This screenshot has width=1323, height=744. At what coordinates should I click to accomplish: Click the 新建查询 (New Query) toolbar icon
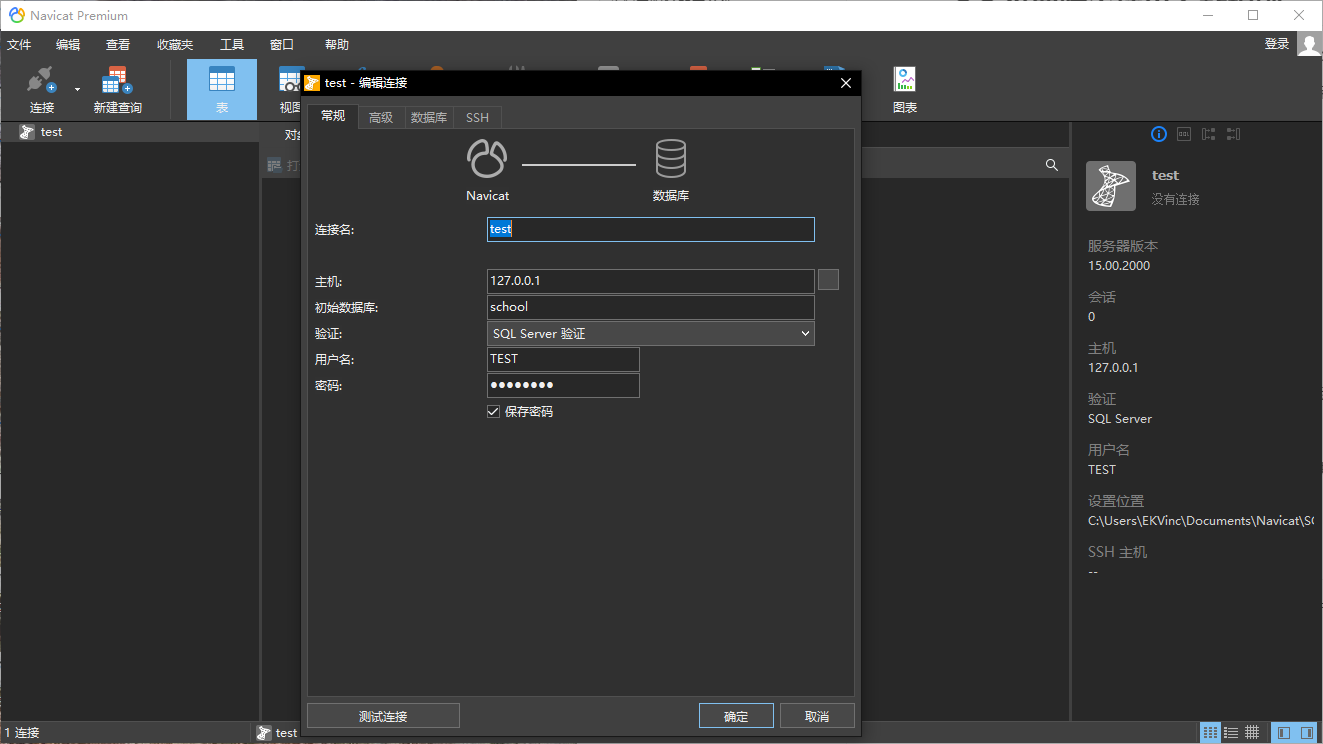(117, 80)
